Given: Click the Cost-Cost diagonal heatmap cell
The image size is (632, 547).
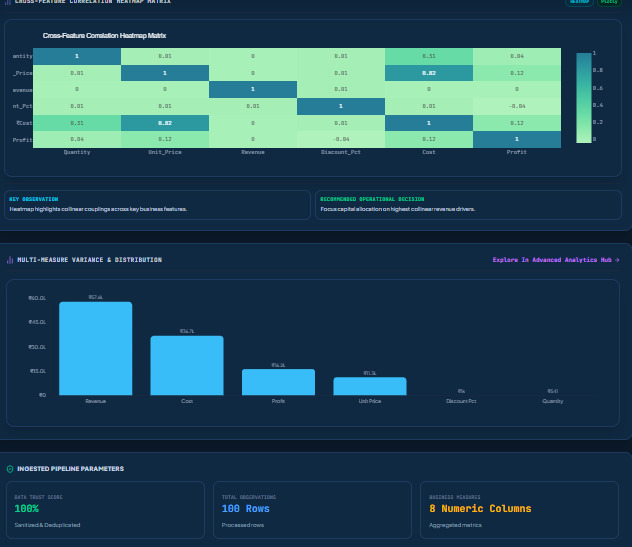Looking at the screenshot, I should [x=429, y=123].
